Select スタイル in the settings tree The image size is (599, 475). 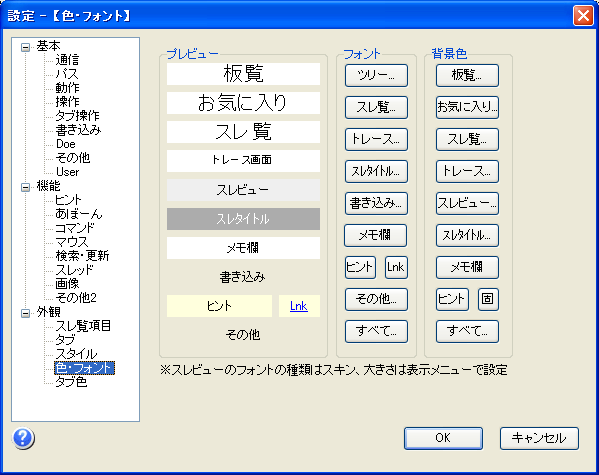(76, 354)
